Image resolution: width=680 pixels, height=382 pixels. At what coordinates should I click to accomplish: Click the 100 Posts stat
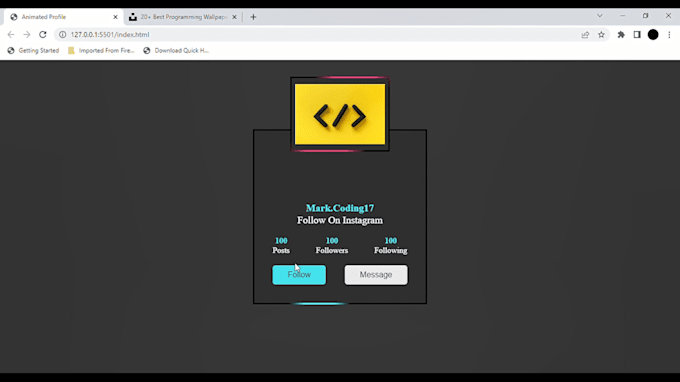click(x=281, y=245)
